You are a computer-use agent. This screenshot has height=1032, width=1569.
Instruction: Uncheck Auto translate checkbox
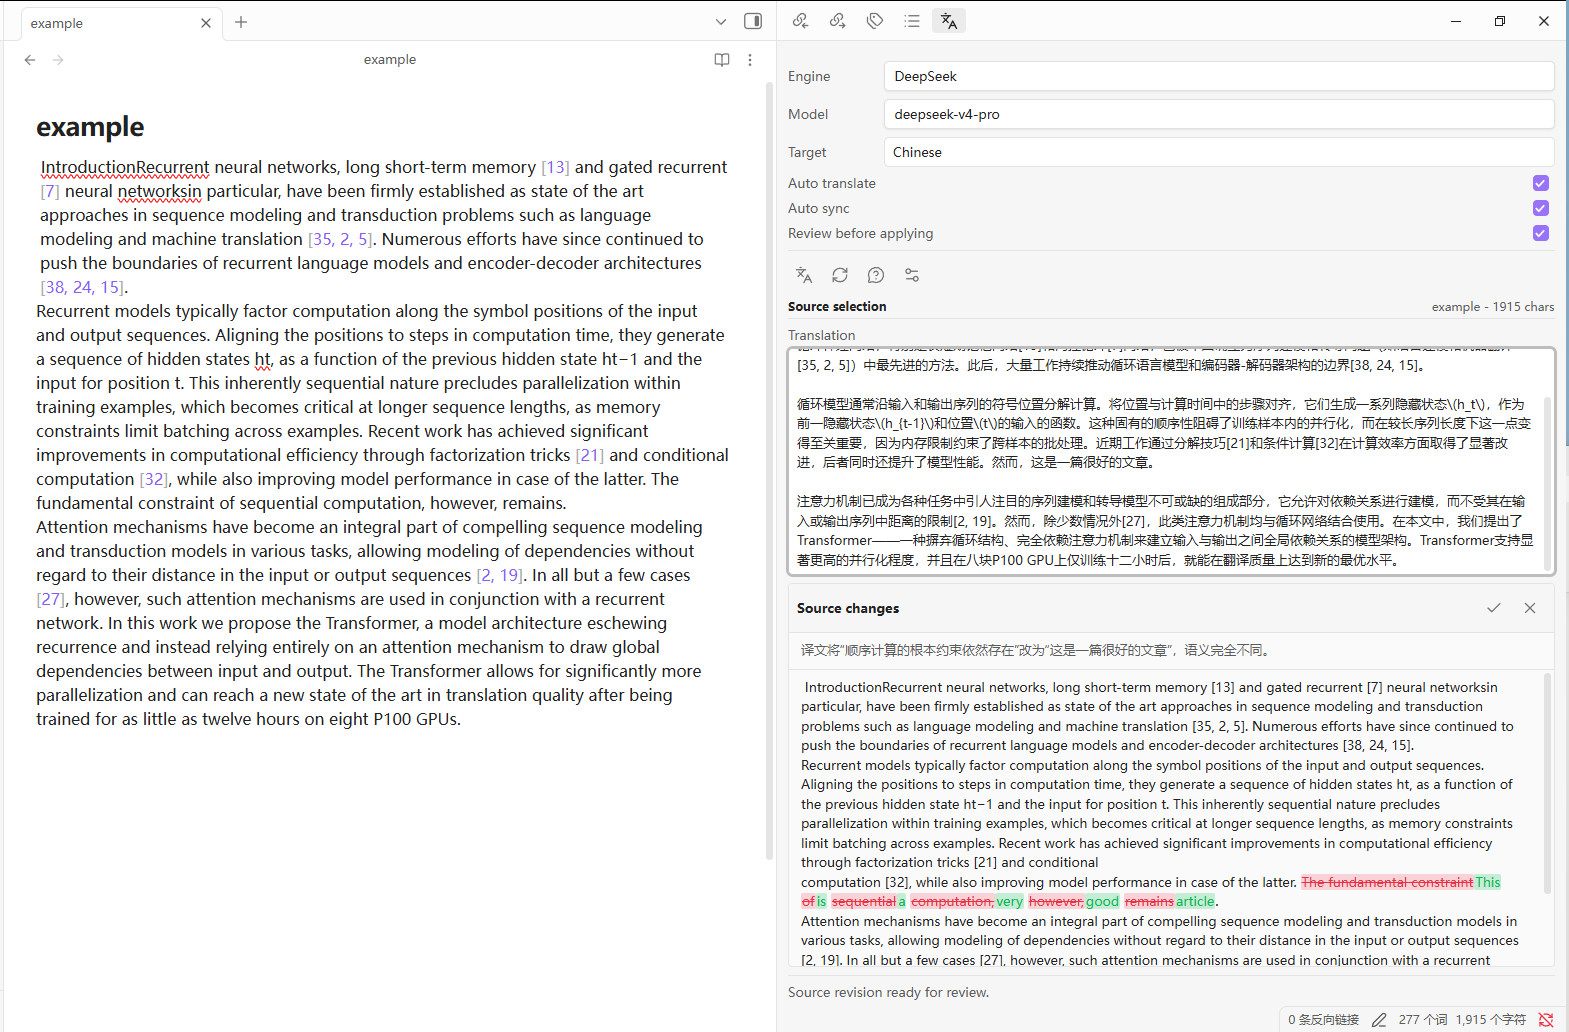(1541, 183)
